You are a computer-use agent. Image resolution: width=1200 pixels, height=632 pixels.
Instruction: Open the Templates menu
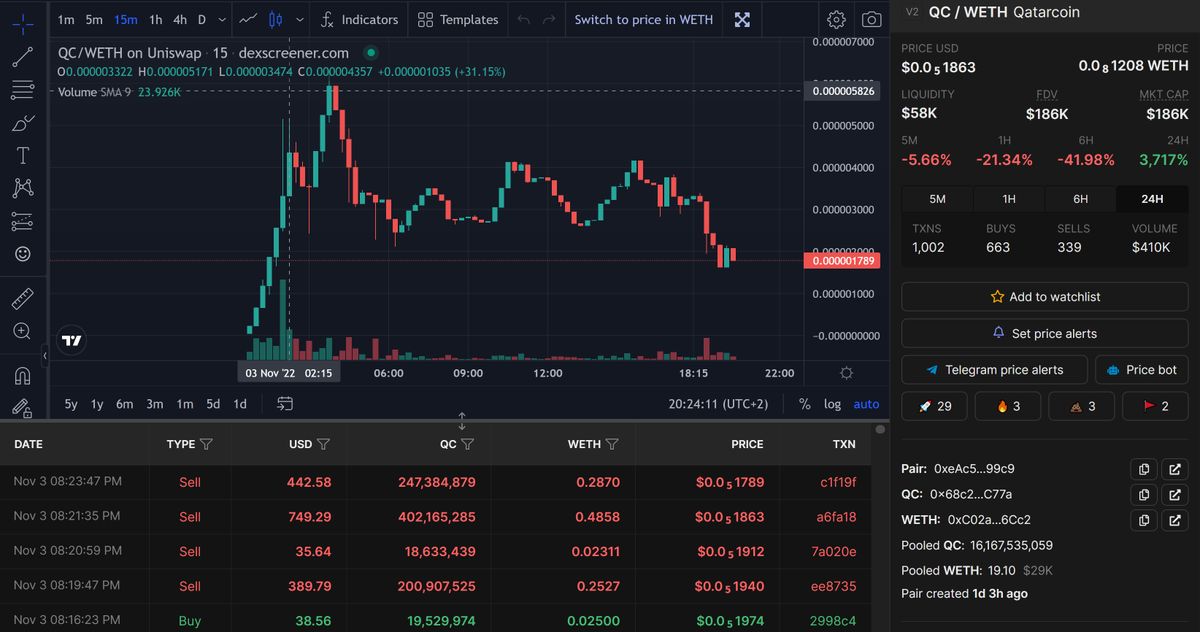point(458,20)
